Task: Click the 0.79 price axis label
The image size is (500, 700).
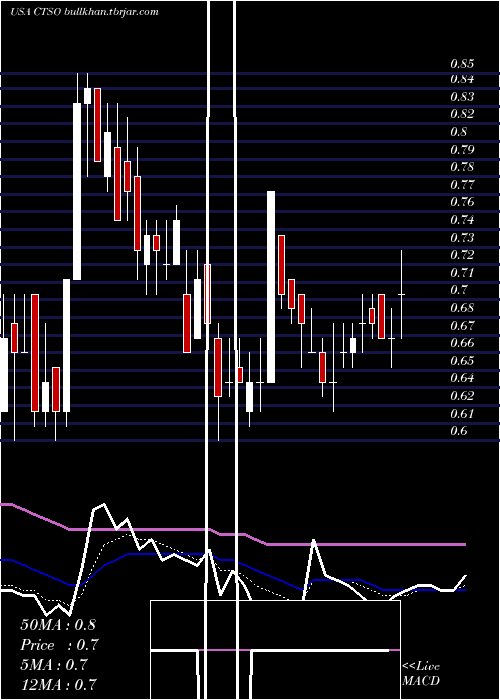Action: (x=462, y=150)
